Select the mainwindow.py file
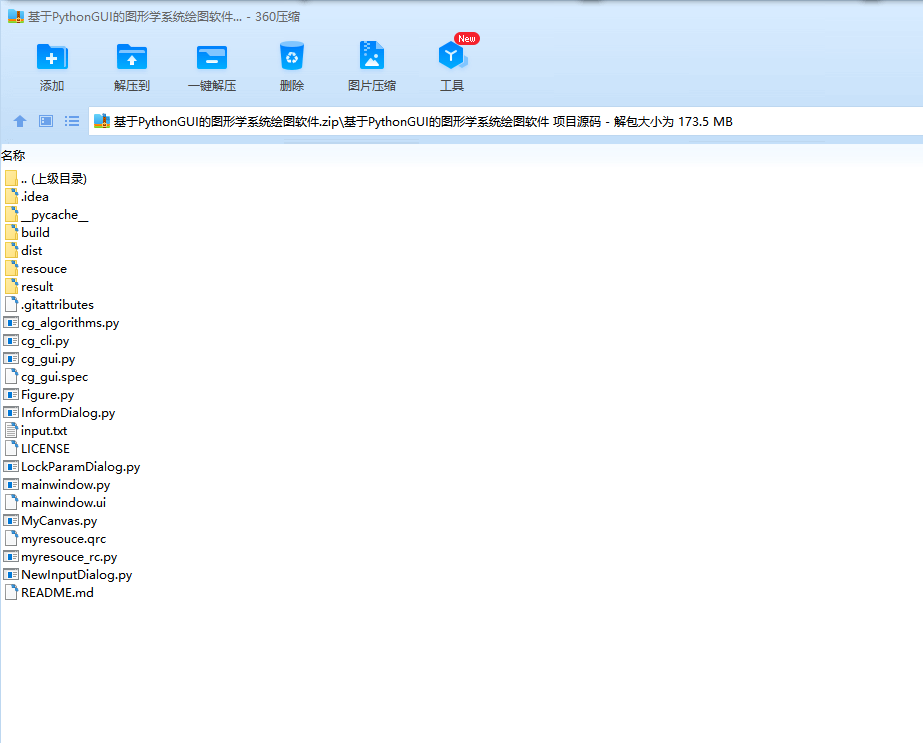This screenshot has width=923, height=743. (x=57, y=485)
